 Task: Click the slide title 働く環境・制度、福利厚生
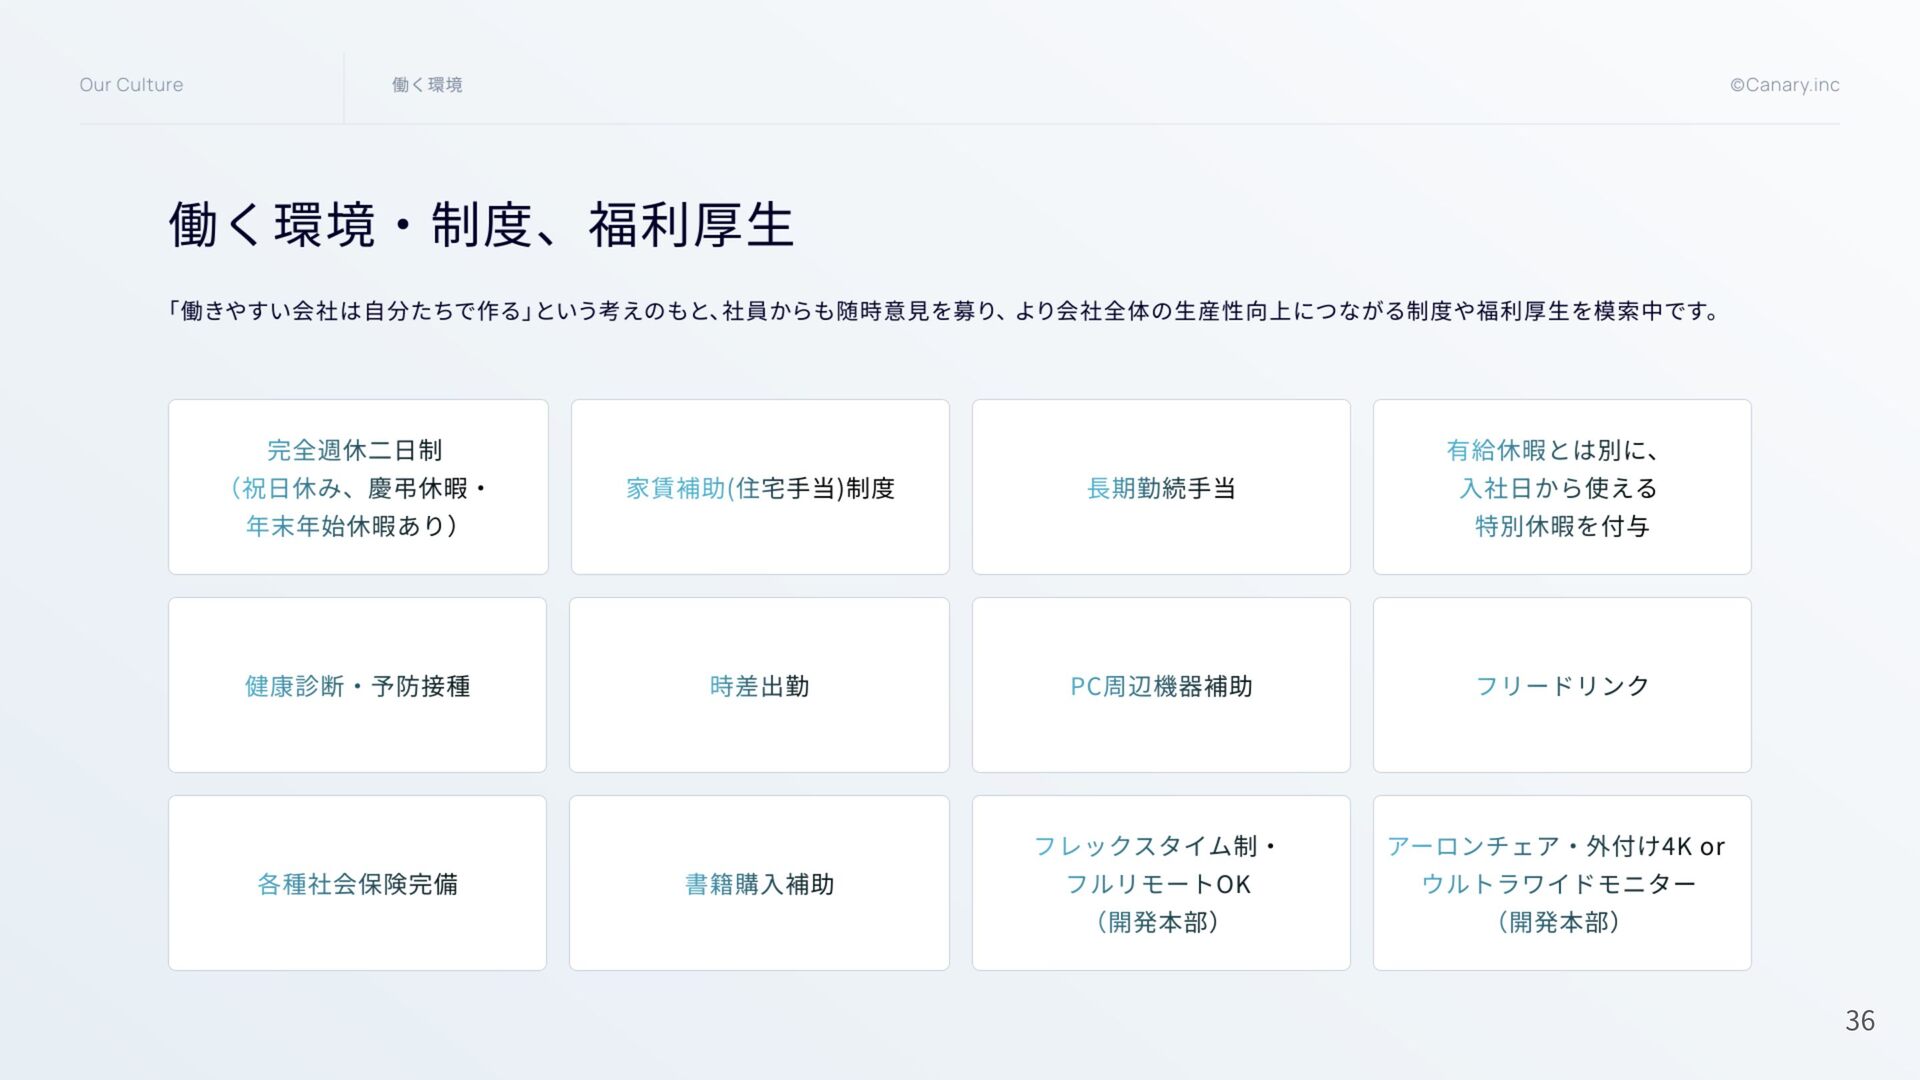(481, 224)
